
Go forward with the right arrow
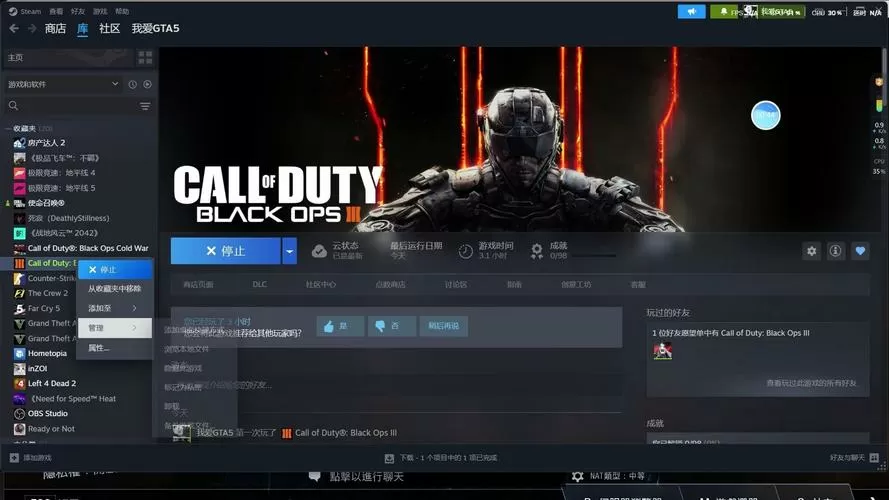tap(32, 28)
